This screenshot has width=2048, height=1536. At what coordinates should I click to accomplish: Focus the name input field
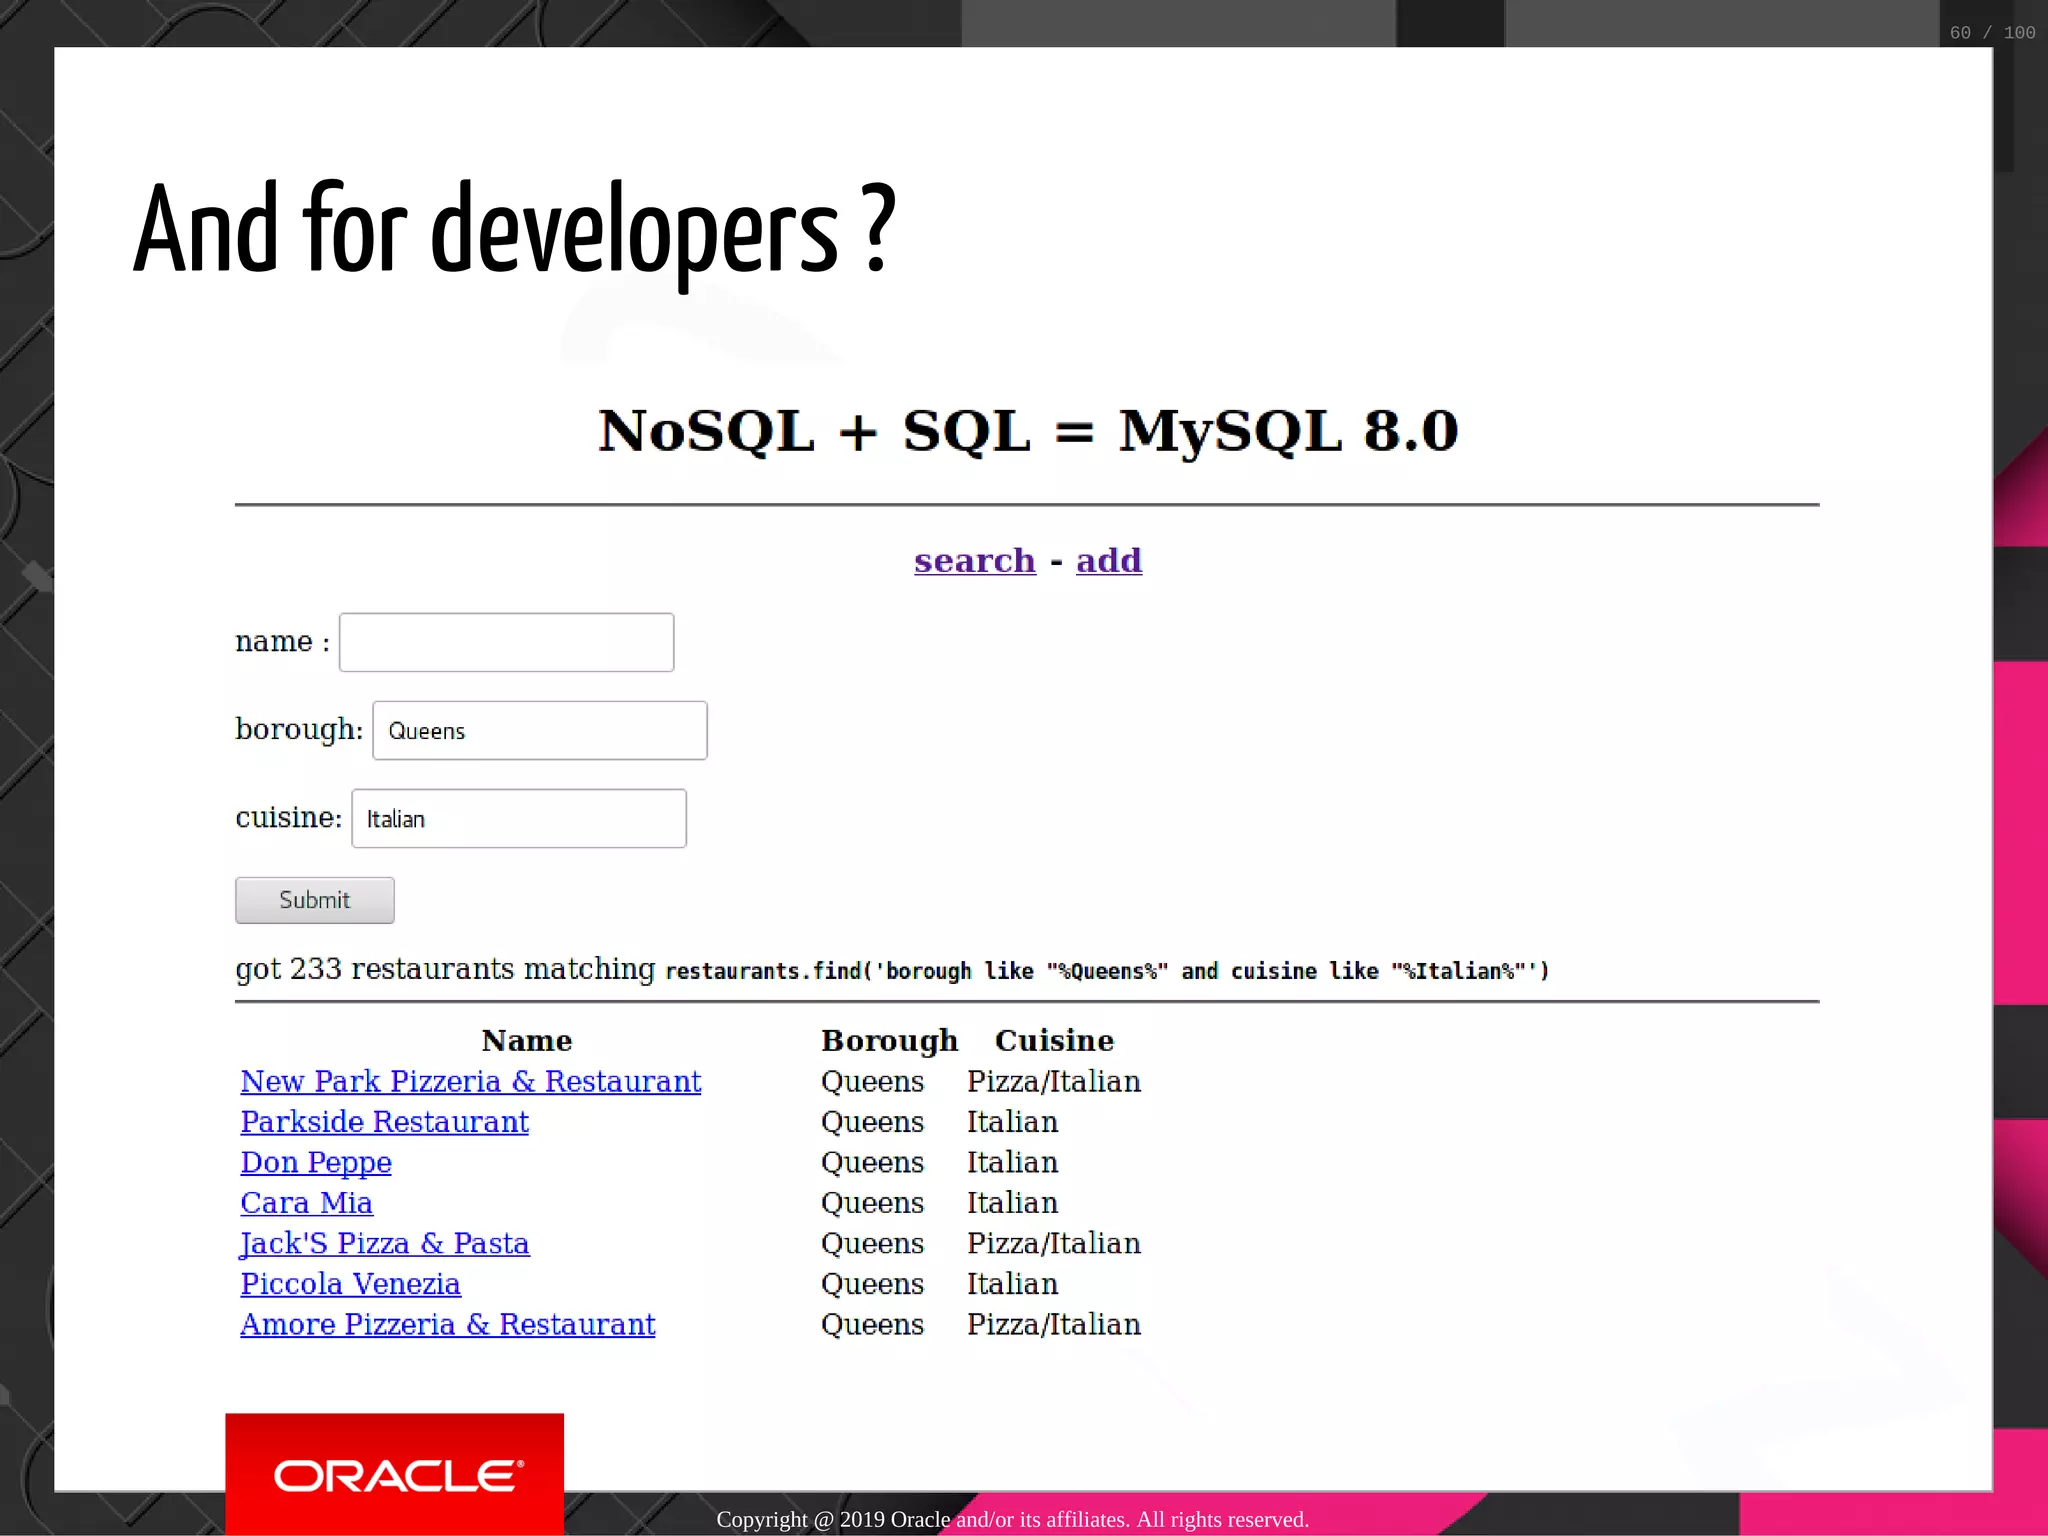coord(506,642)
